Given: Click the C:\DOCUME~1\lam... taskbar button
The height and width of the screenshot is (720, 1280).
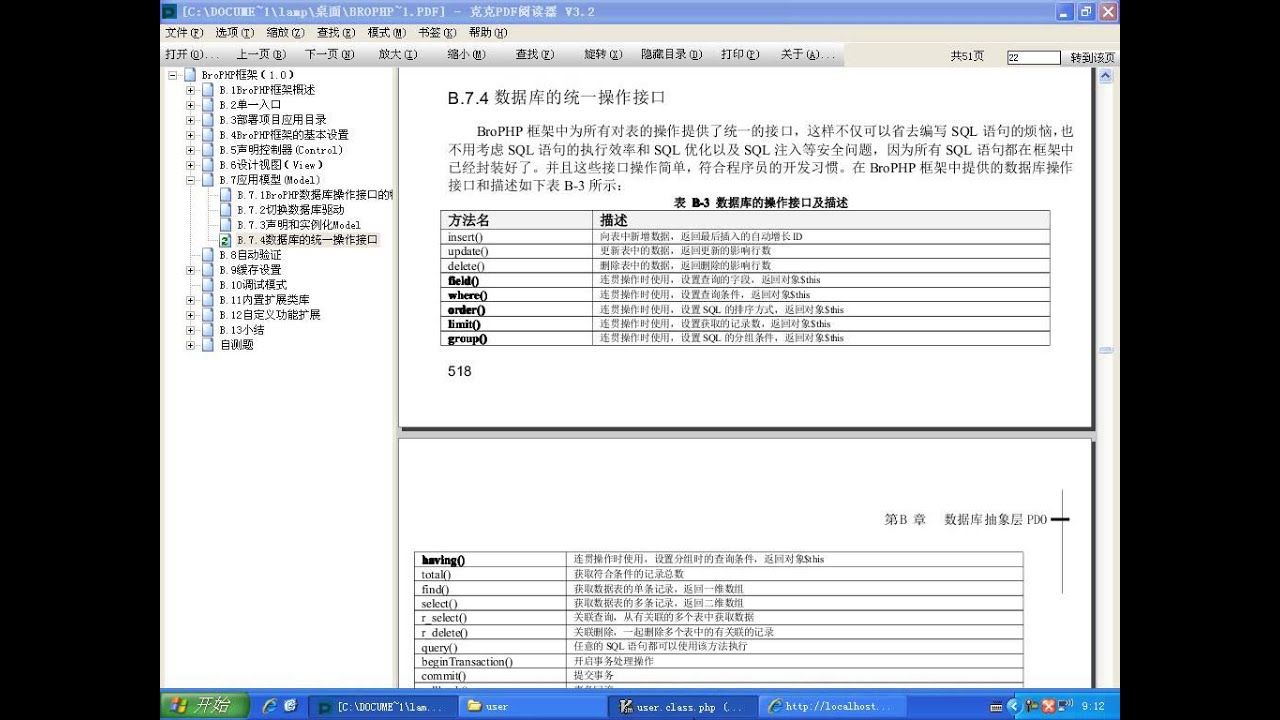Looking at the screenshot, I should coord(382,707).
